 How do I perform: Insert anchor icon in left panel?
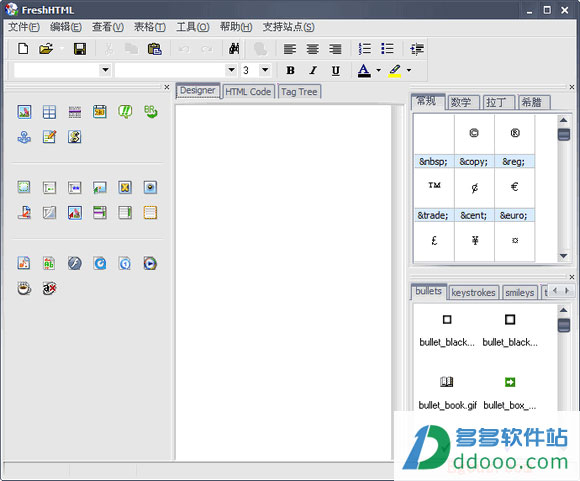pos(24,137)
